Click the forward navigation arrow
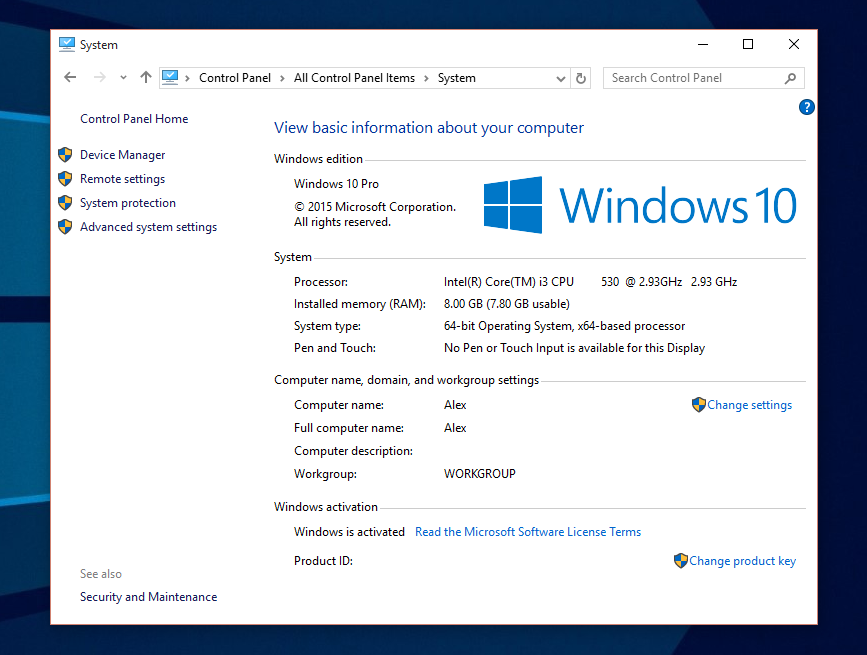 (x=100, y=77)
